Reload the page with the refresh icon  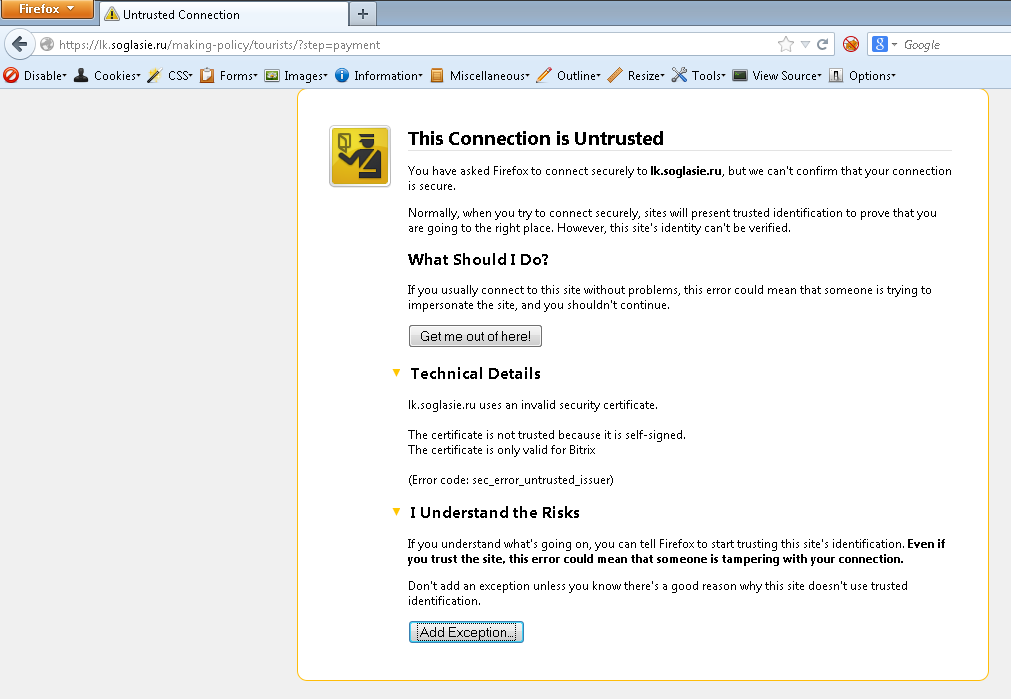tap(822, 44)
